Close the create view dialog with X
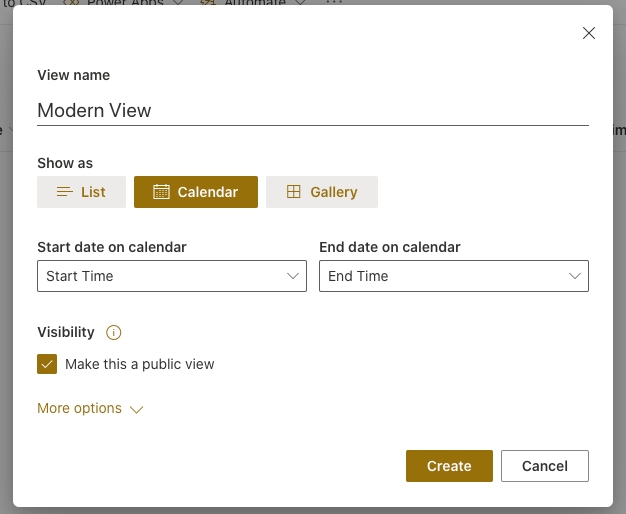This screenshot has height=514, width=626. coord(589,33)
